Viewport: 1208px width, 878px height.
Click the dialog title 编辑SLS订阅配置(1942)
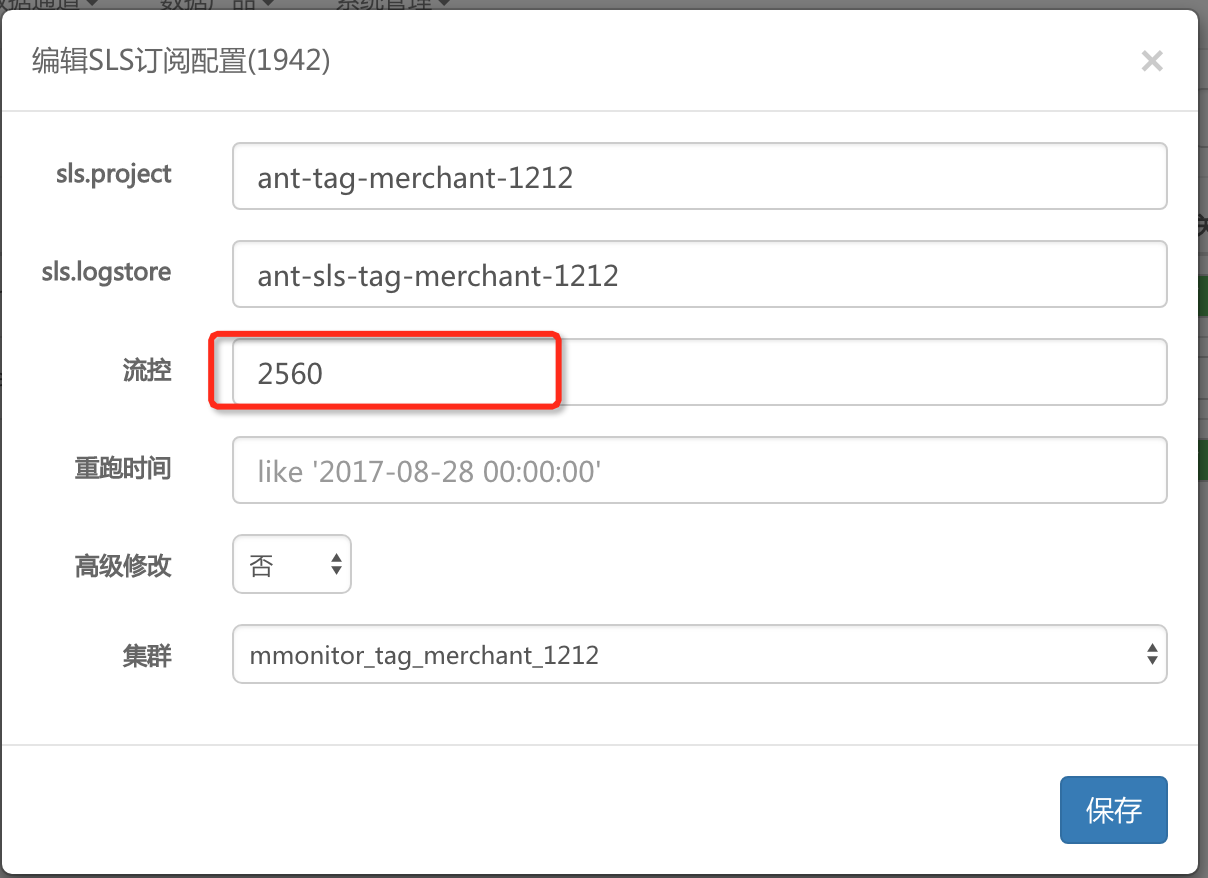point(181,61)
